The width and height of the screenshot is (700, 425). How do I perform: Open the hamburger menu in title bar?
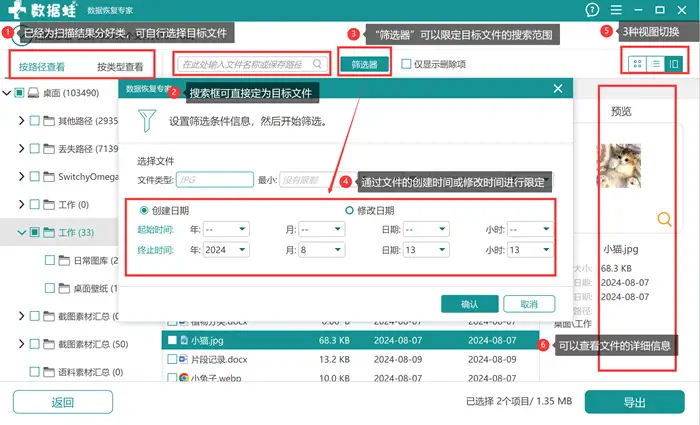point(616,10)
